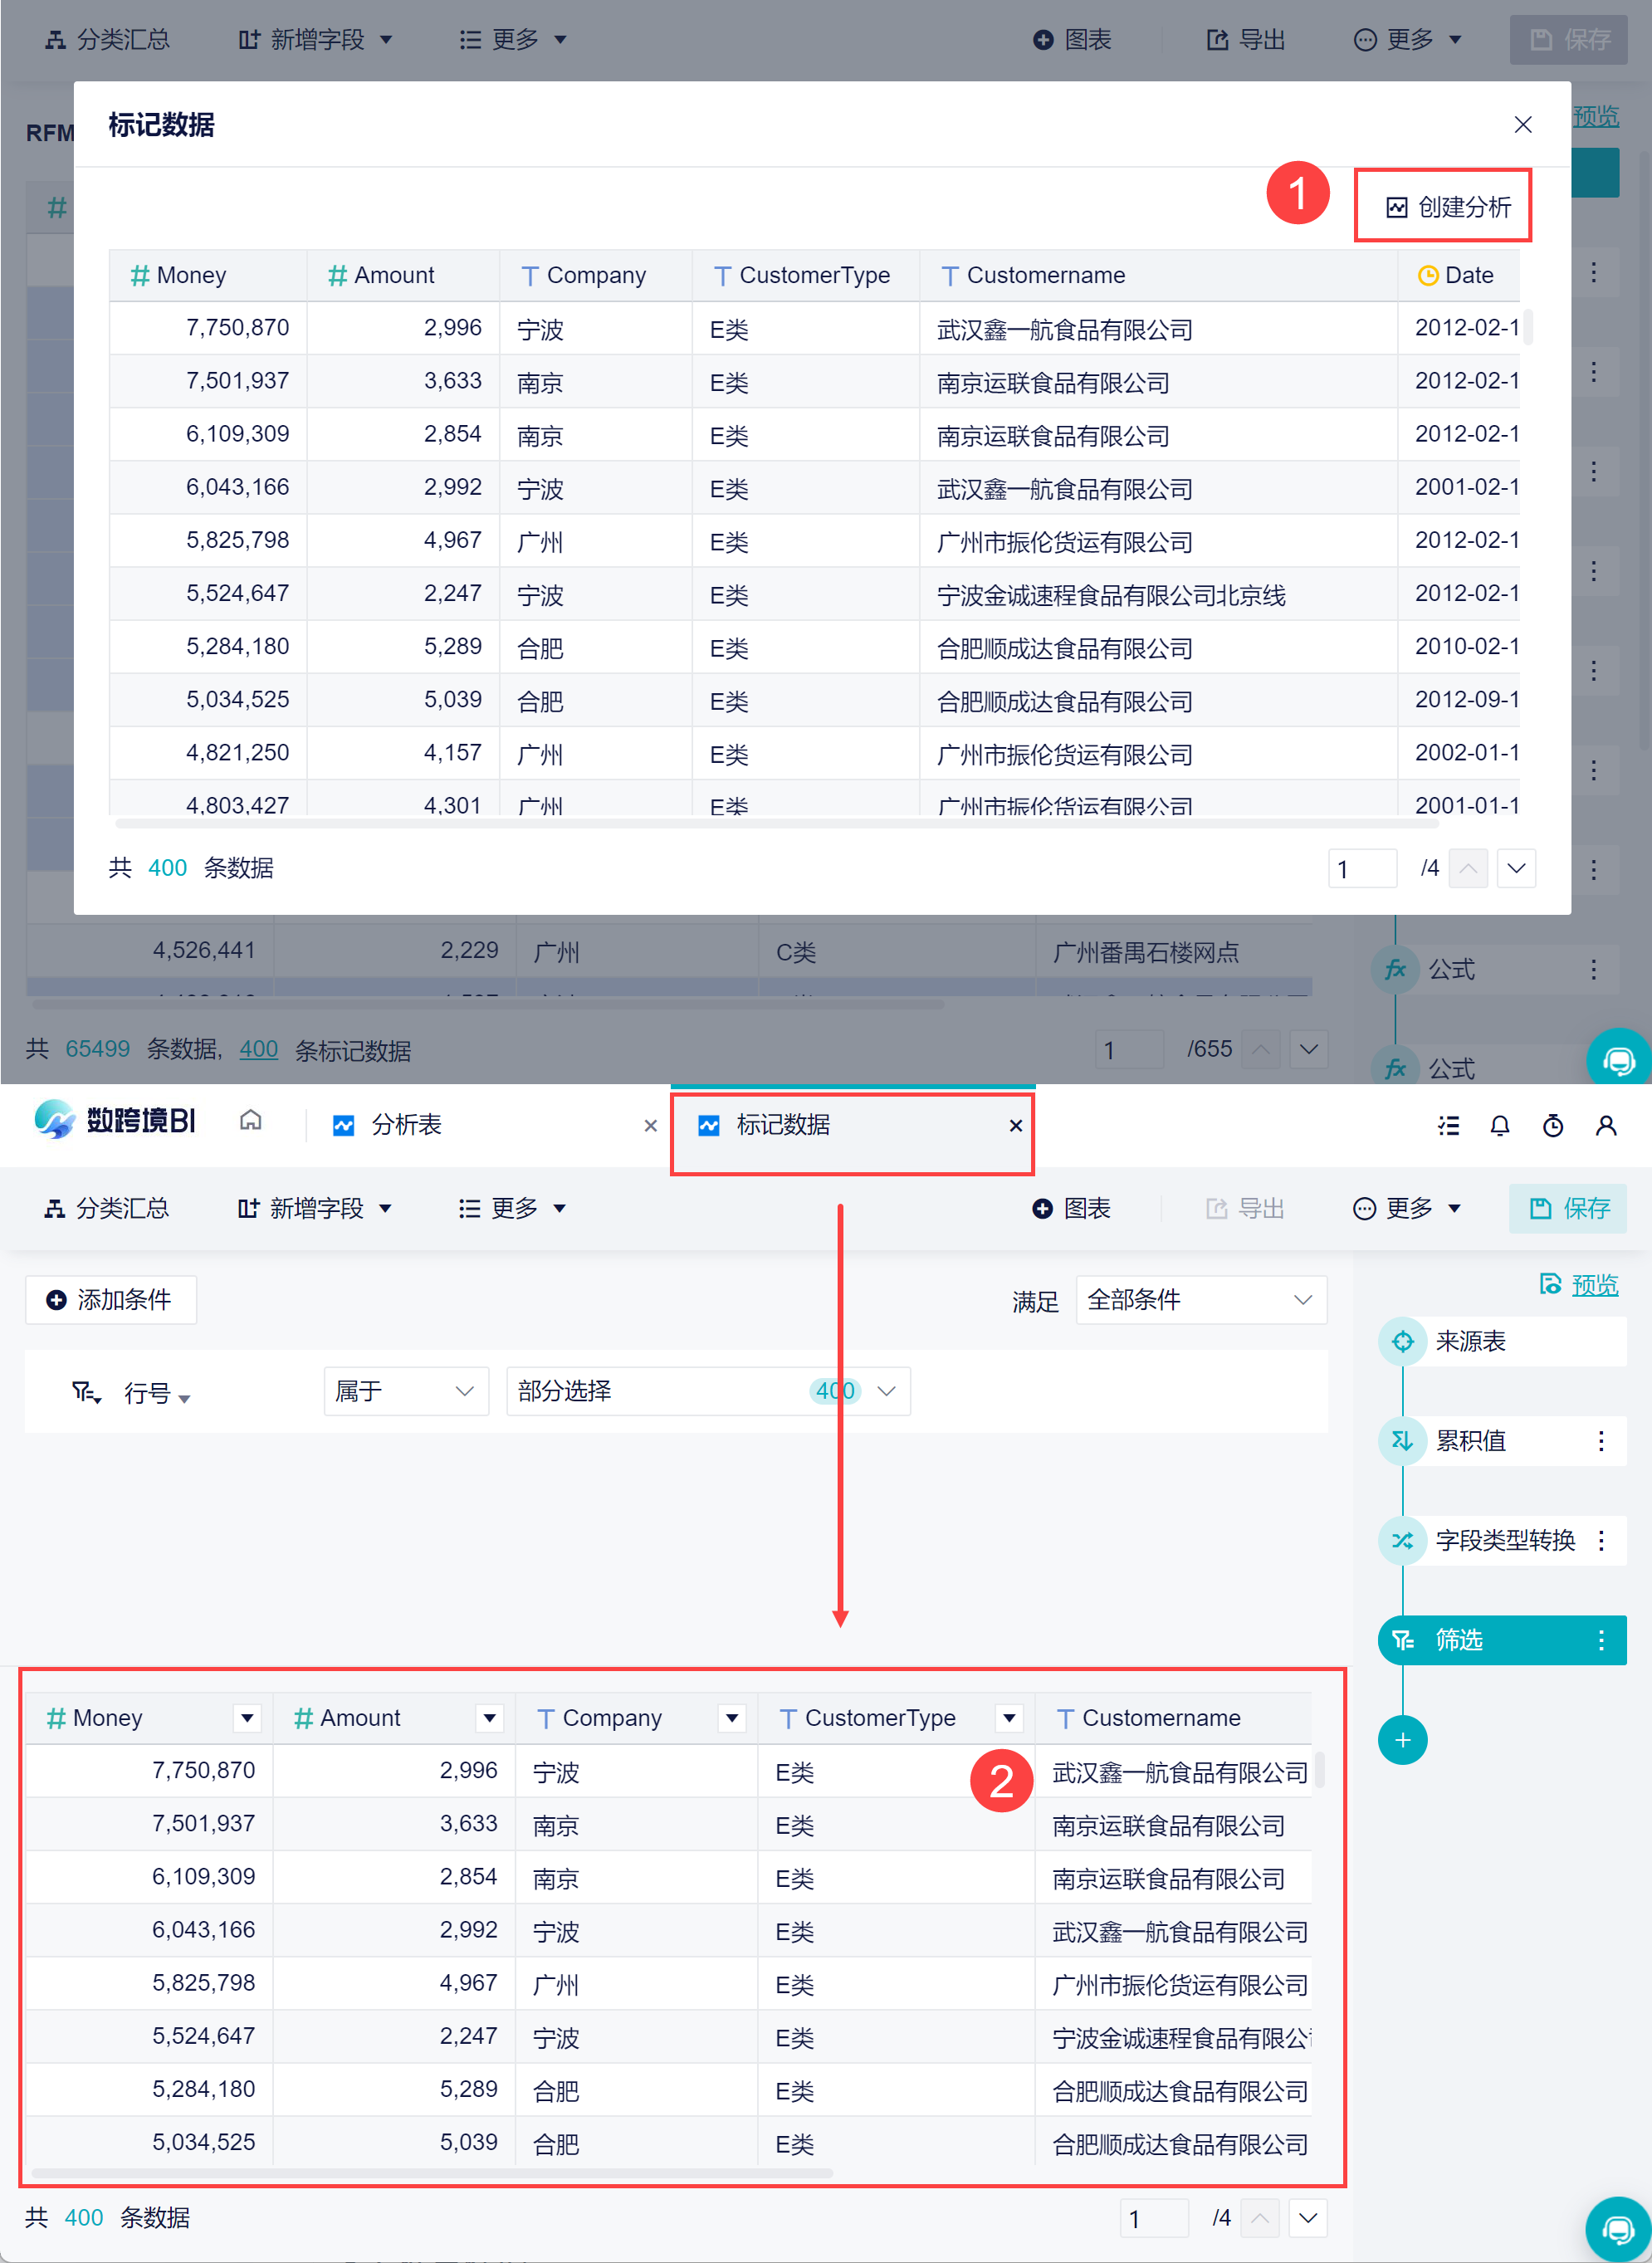Click the lower 保存 button
1652x2263 pixels.
[1568, 1208]
